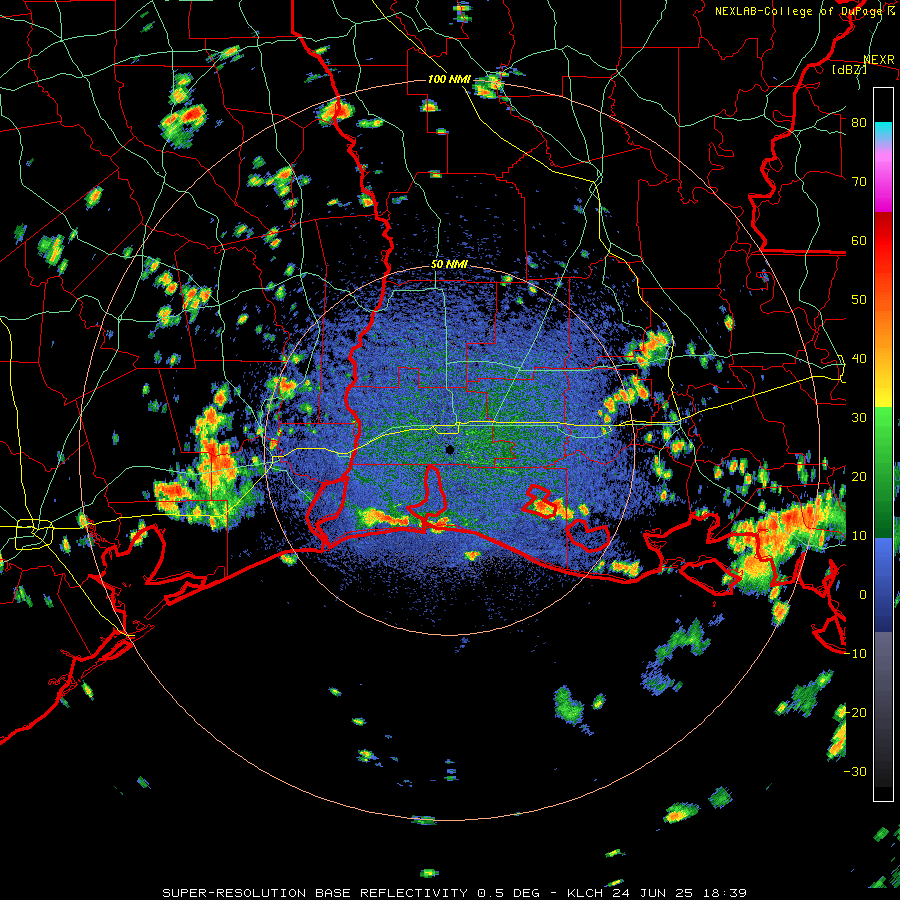
Task: Click the green band of the reflectivity color bar
Action: 883,473
